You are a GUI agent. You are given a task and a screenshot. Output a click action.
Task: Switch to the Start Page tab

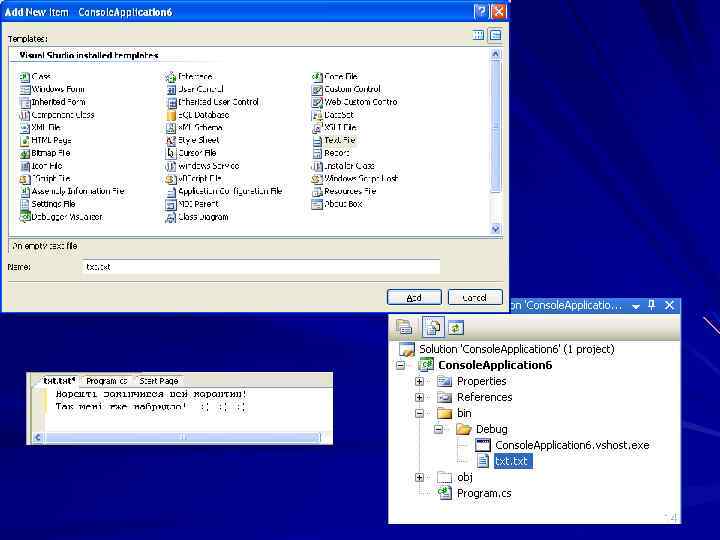tap(159, 381)
